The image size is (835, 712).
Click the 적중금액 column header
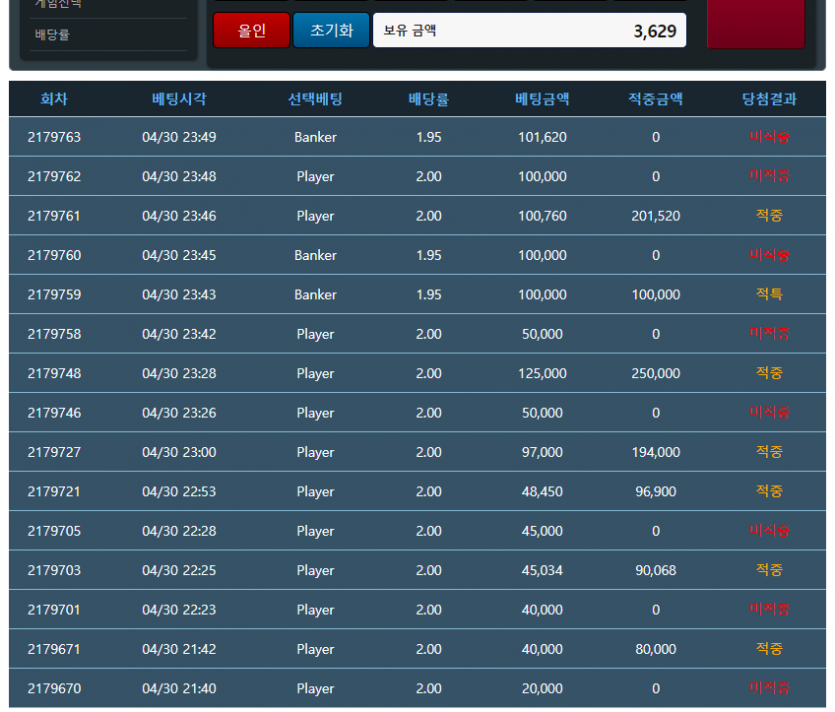(x=655, y=99)
